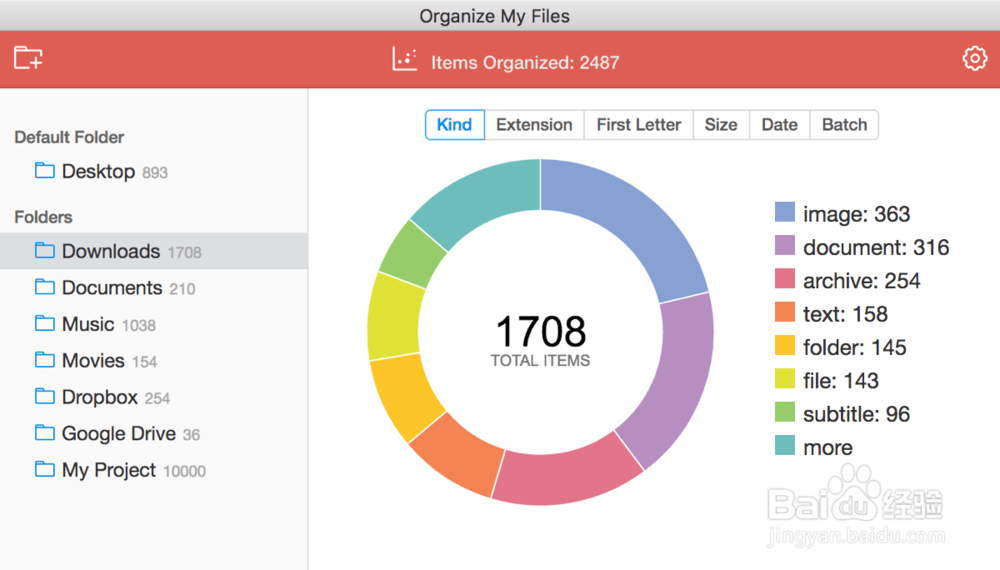Viewport: 1000px width, 570px height.
Task: Click the folder legend amber swatch
Action: tap(785, 345)
